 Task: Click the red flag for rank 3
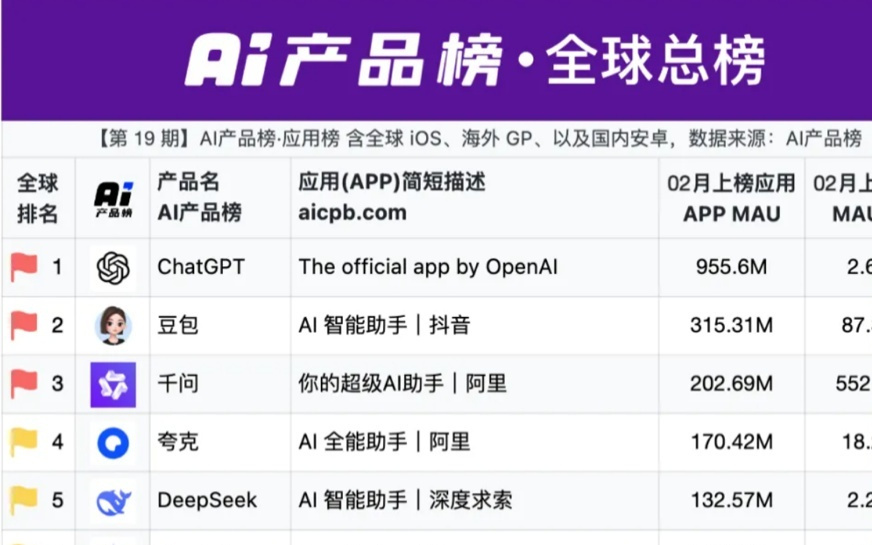(x=24, y=384)
